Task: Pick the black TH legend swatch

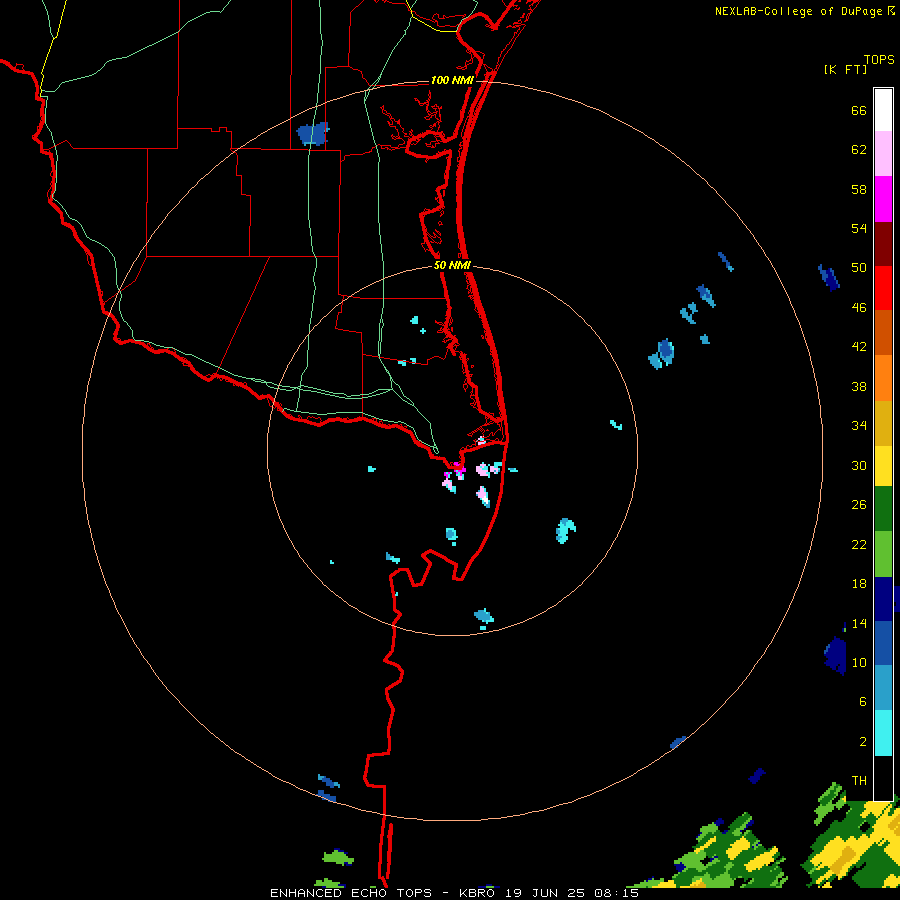Action: pyautogui.click(x=883, y=778)
